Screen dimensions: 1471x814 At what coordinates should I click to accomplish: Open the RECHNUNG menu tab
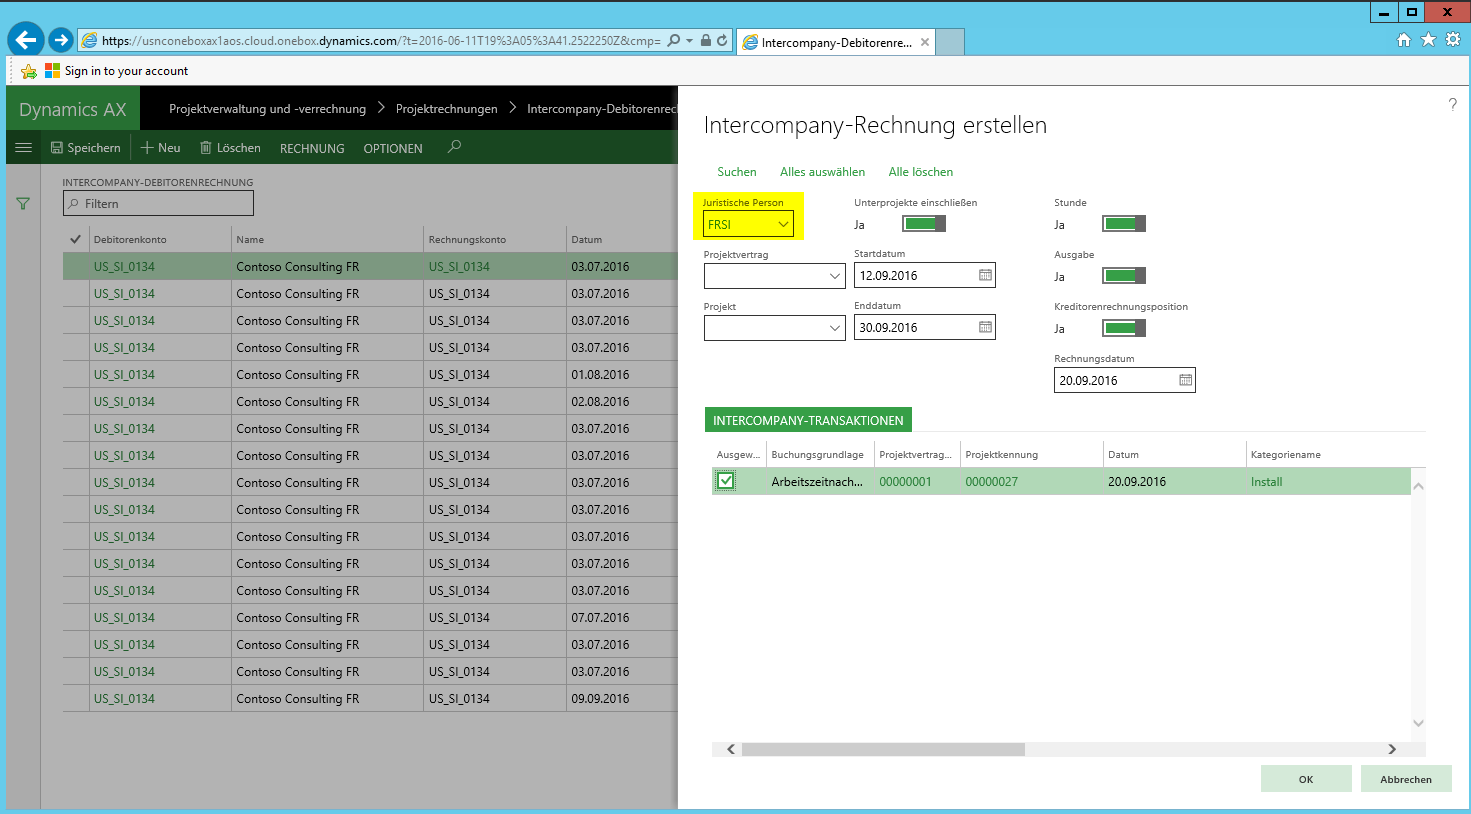point(312,148)
